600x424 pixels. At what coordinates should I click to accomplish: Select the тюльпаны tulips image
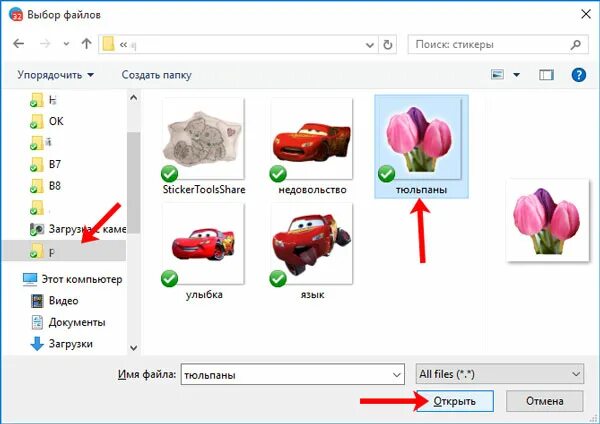pyautogui.click(x=421, y=146)
